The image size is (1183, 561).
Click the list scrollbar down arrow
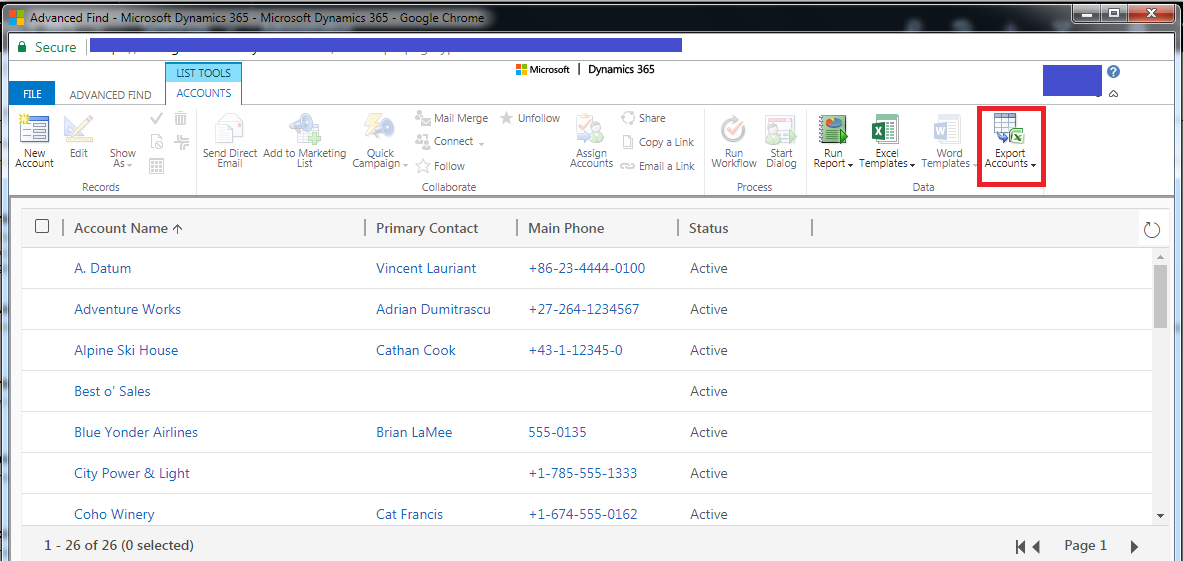coord(1160,515)
